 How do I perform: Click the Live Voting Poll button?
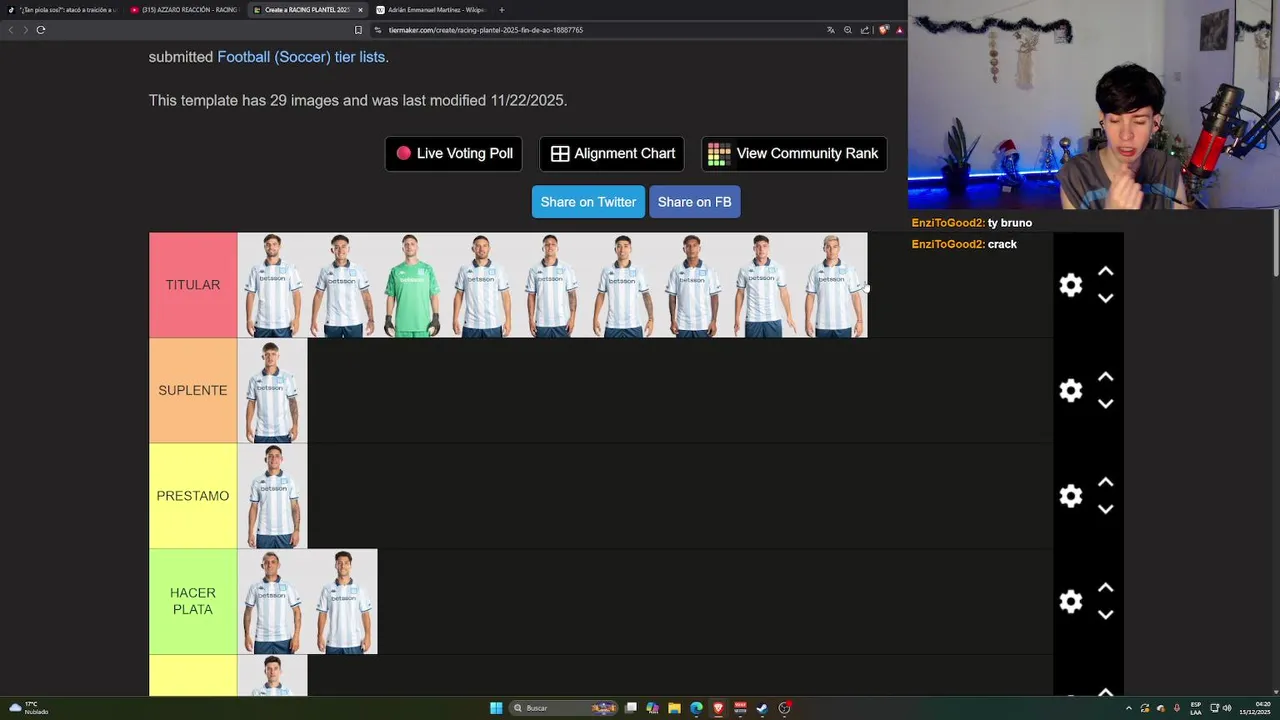(x=454, y=154)
